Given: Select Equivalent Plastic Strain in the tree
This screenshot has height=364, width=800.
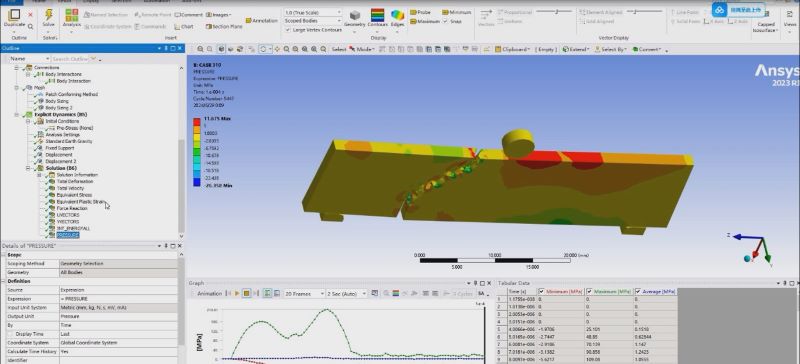Looking at the screenshot, I should pos(80,202).
